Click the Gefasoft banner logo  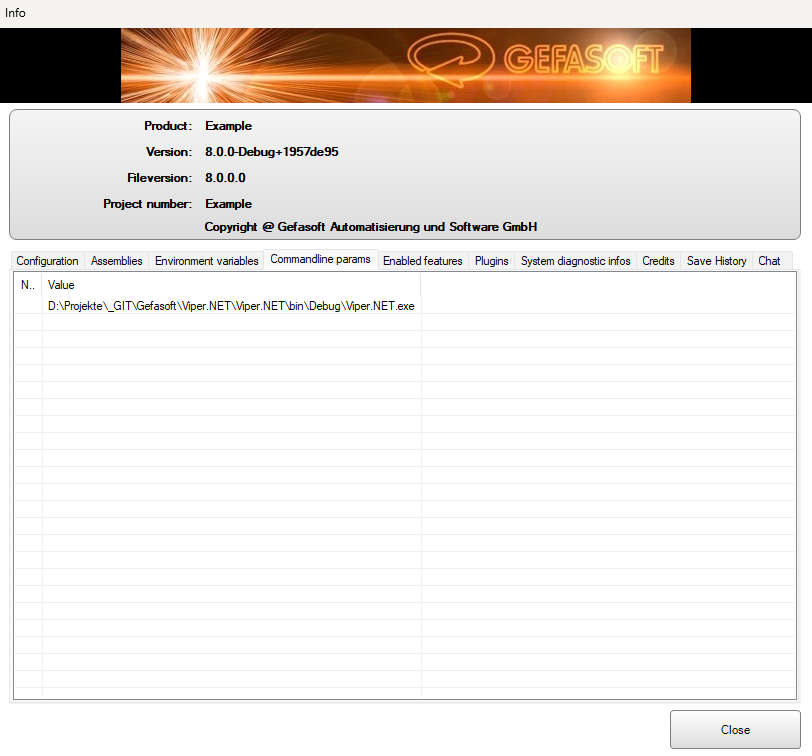(x=405, y=65)
